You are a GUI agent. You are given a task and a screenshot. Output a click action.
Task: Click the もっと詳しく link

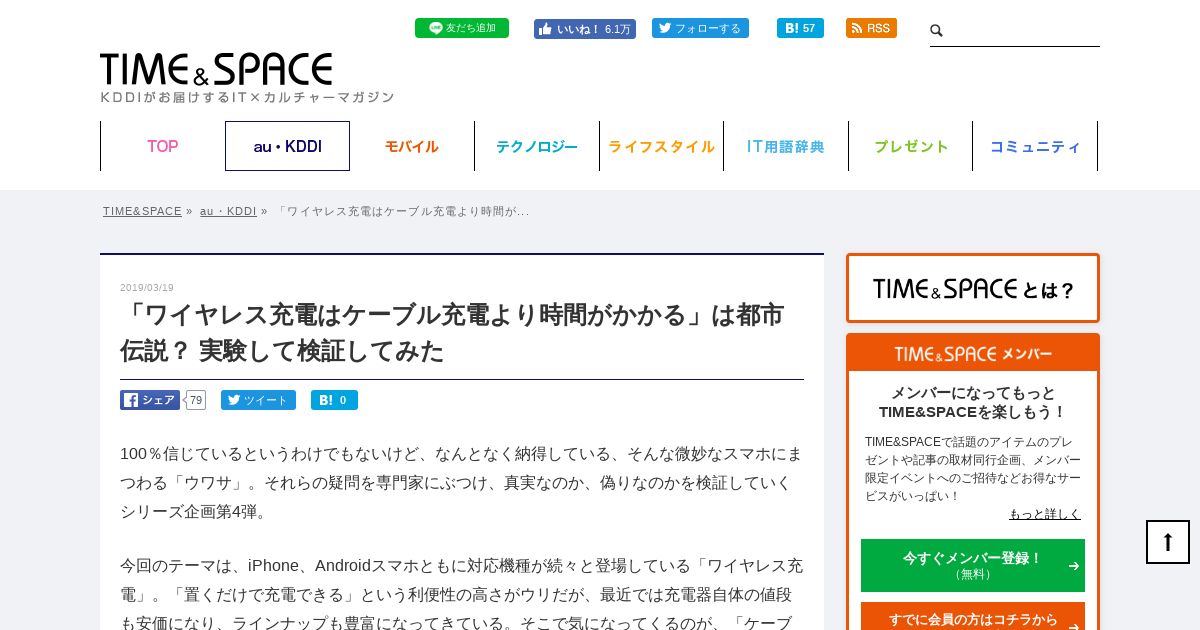tap(1045, 514)
